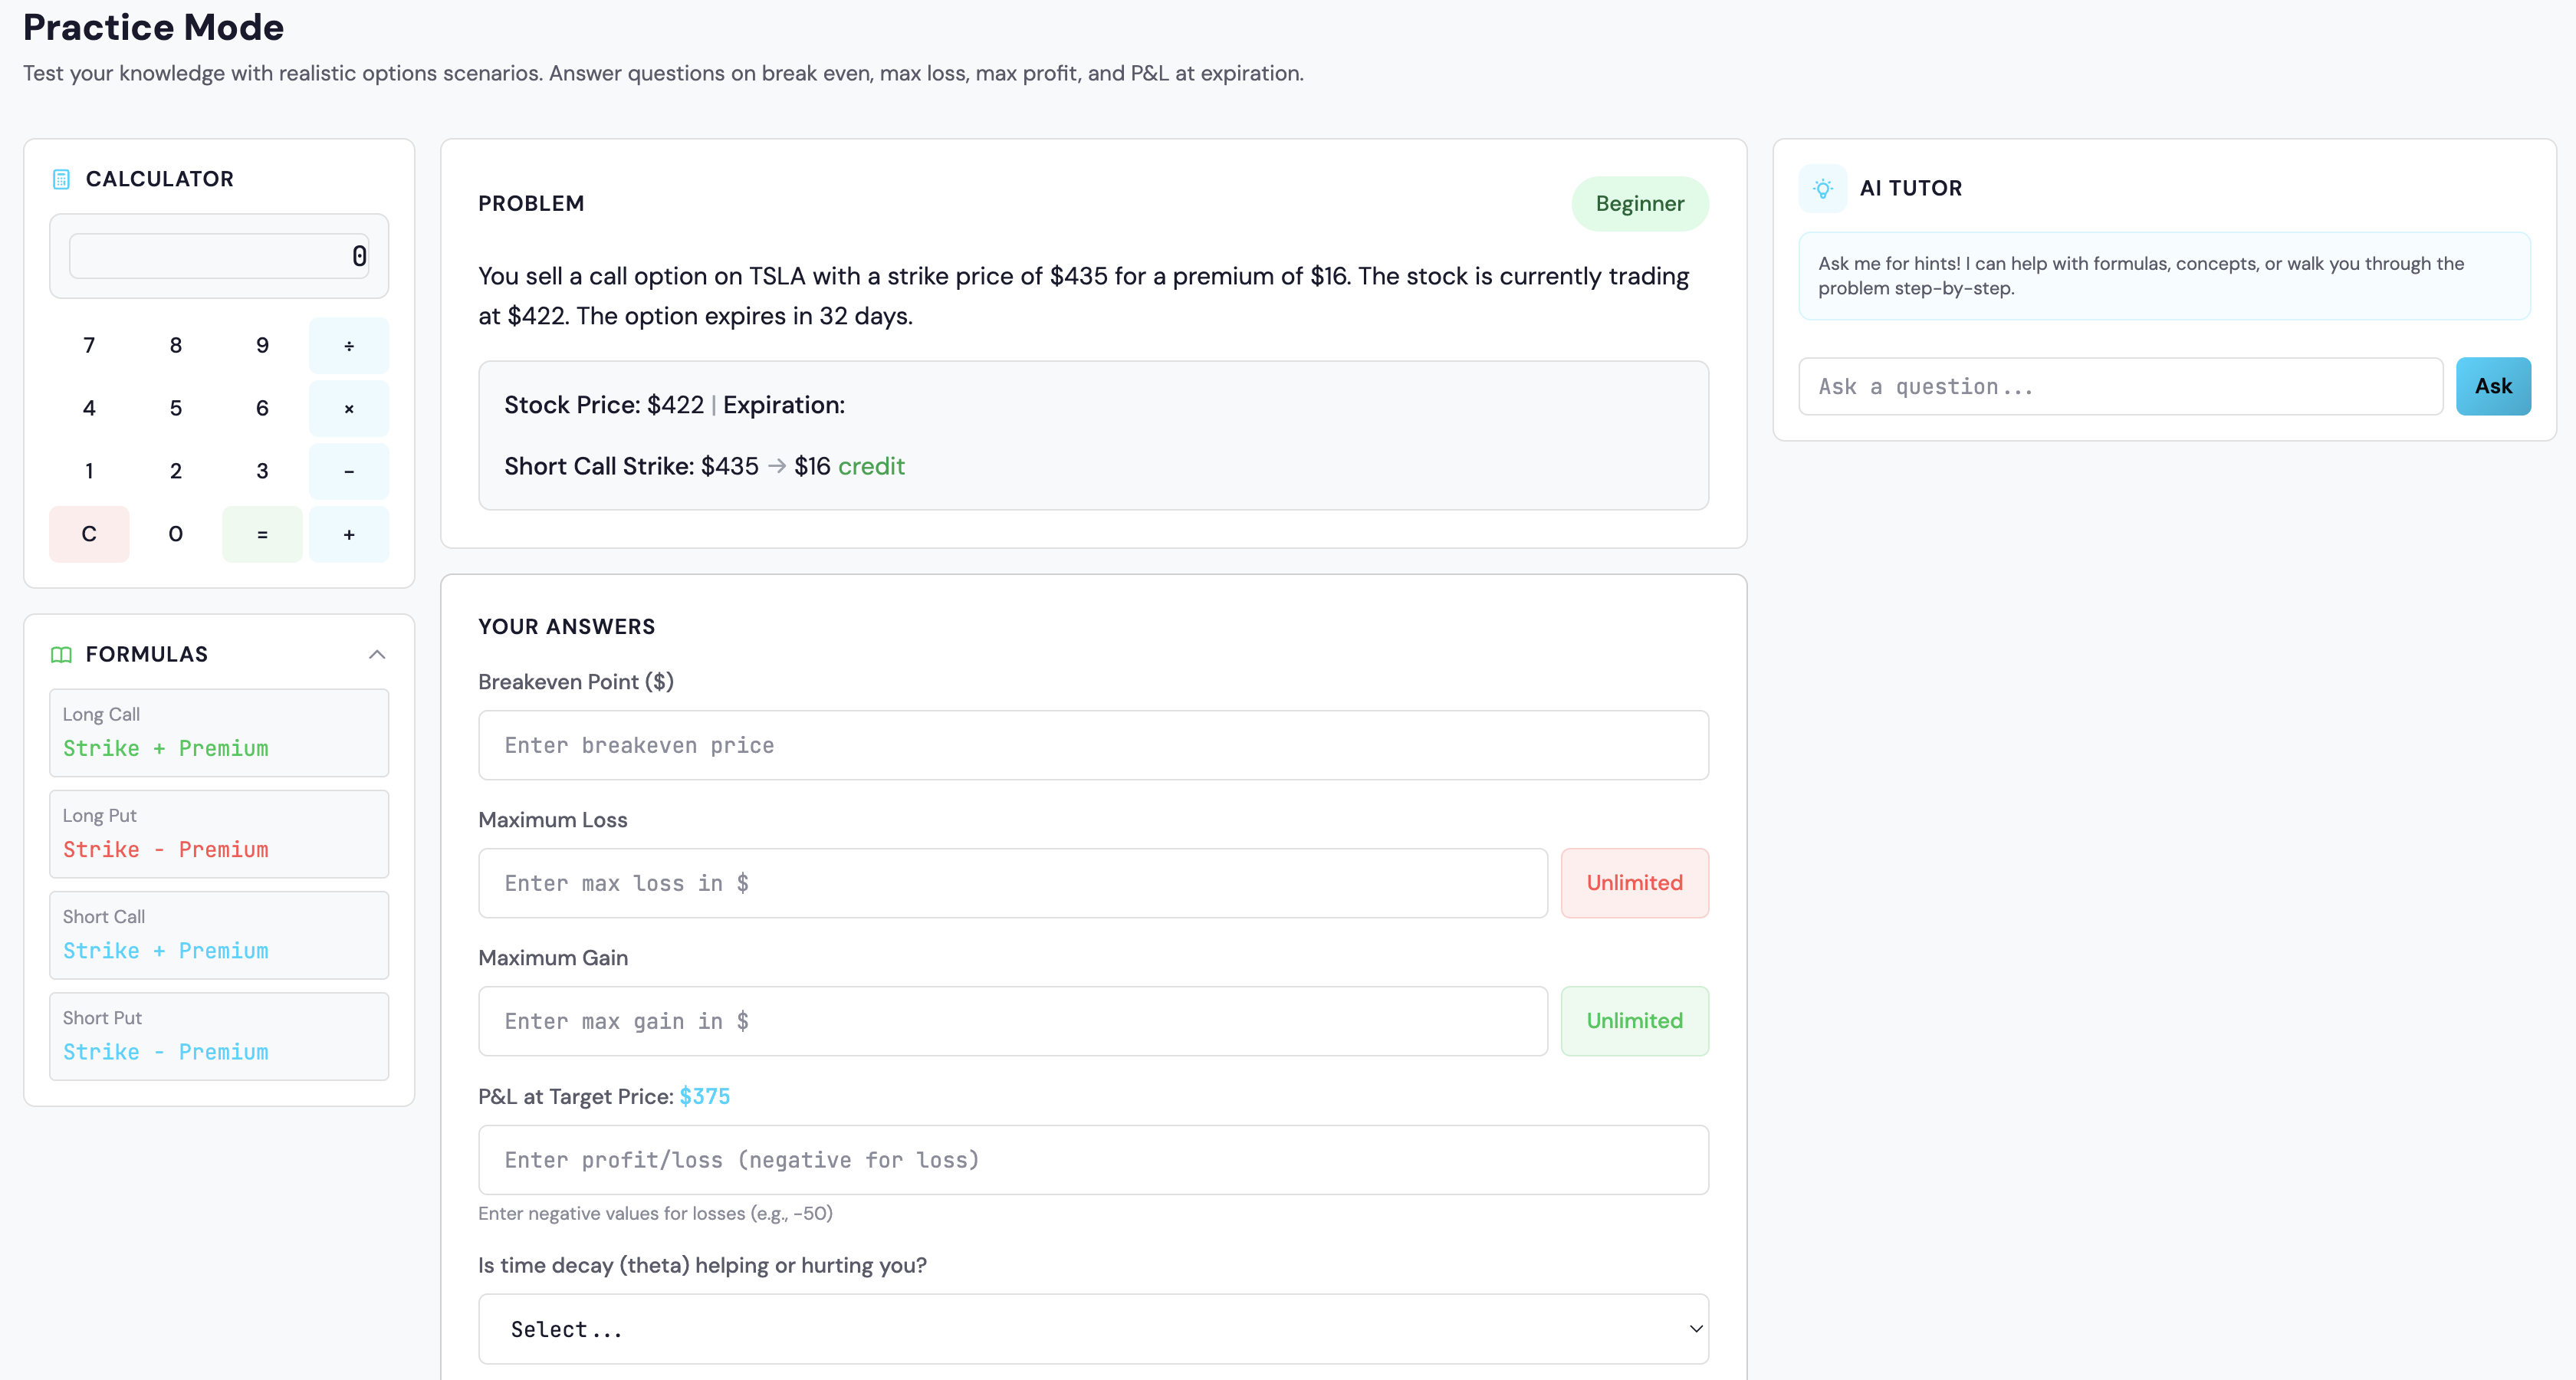The height and width of the screenshot is (1380, 2576).
Task: Clear the calculator with C key
Action: [89, 534]
